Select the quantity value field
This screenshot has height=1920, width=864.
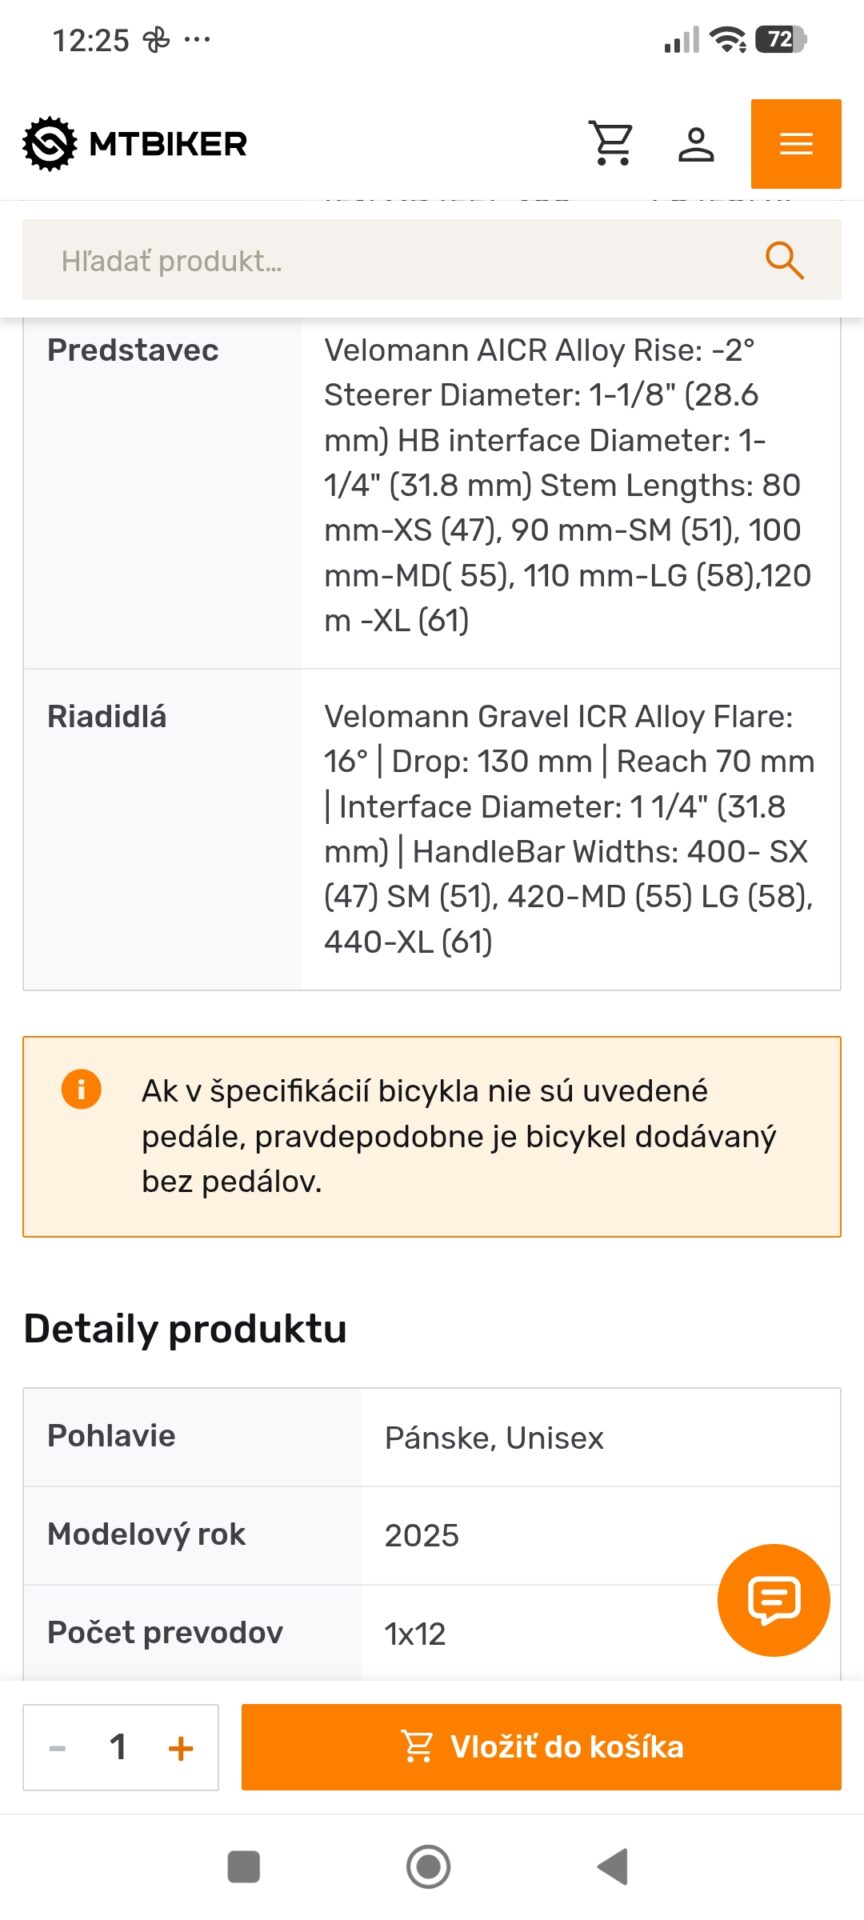pos(118,1747)
